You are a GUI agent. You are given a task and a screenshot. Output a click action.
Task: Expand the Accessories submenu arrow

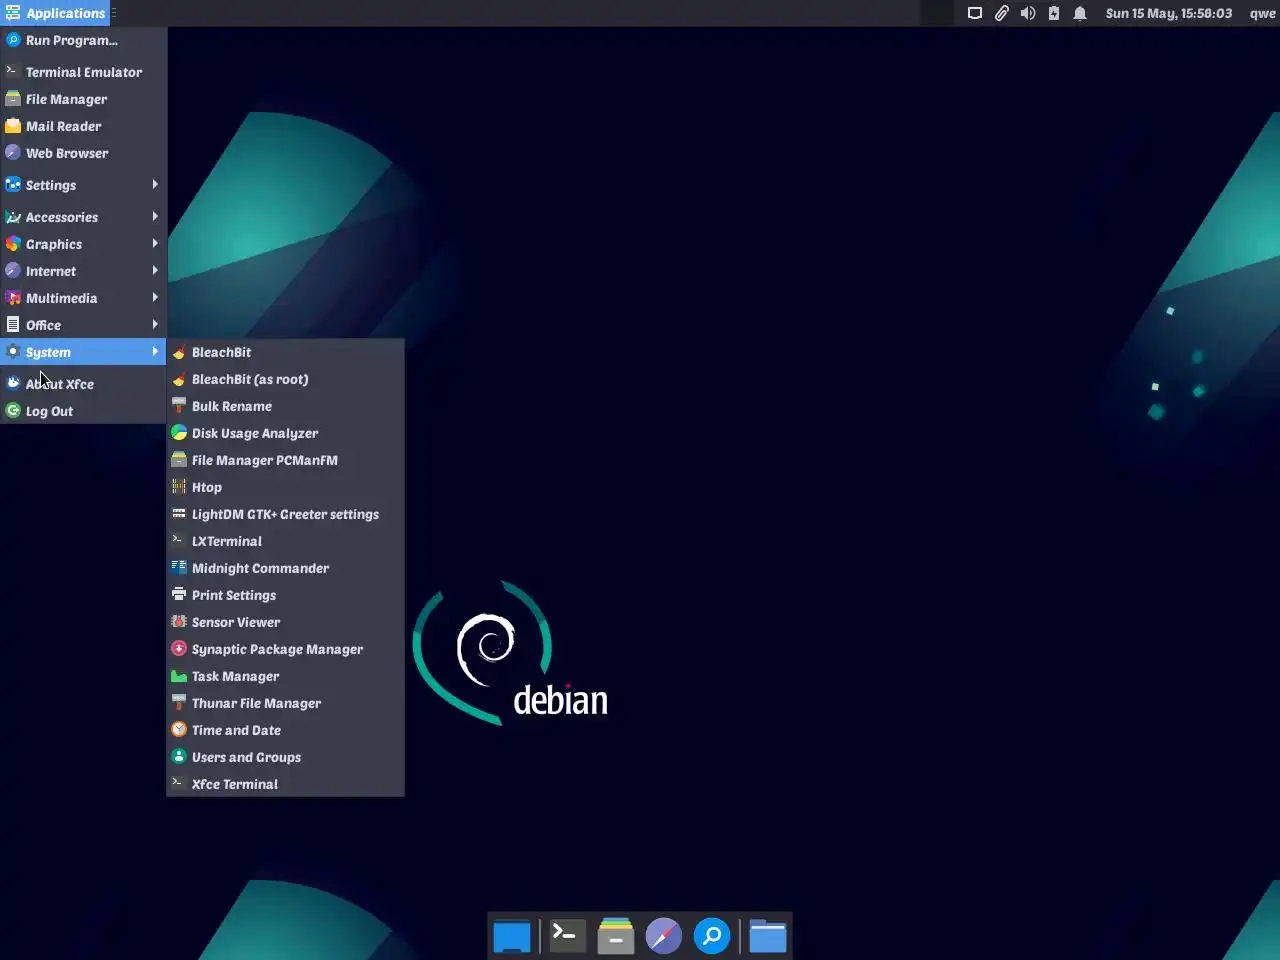click(x=155, y=217)
